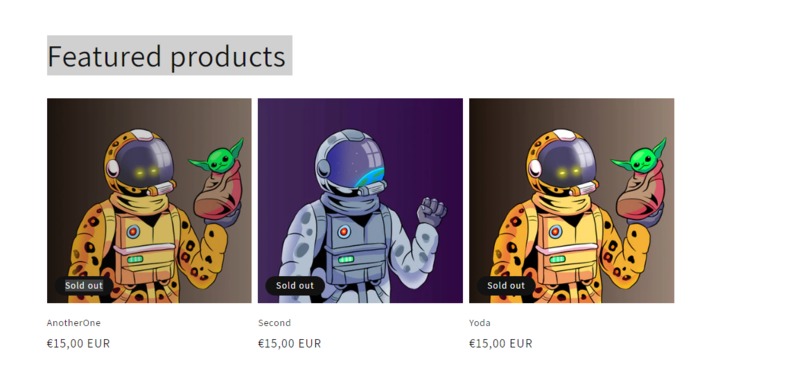Click the green baby Yoda in AnotherOne image

(218, 159)
